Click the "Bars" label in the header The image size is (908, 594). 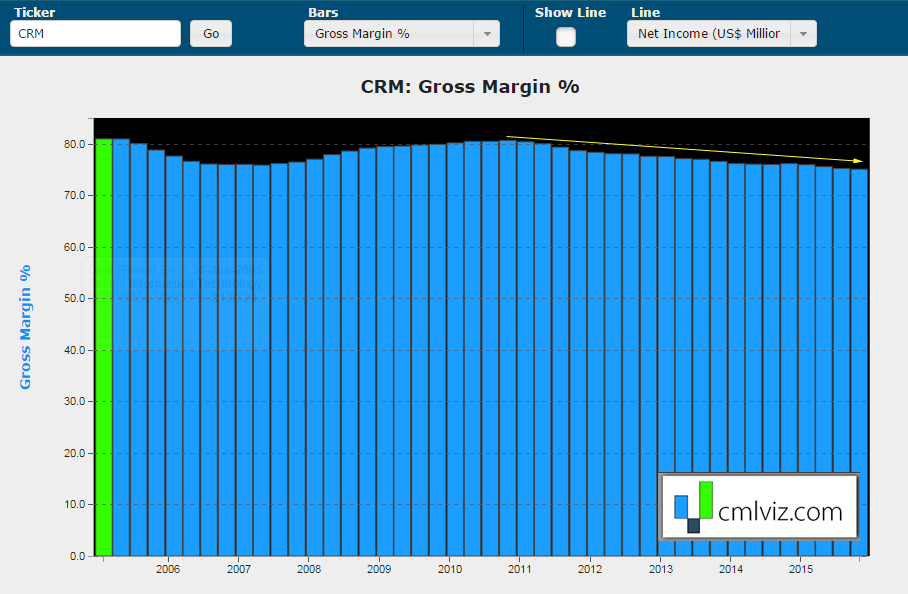(x=323, y=12)
